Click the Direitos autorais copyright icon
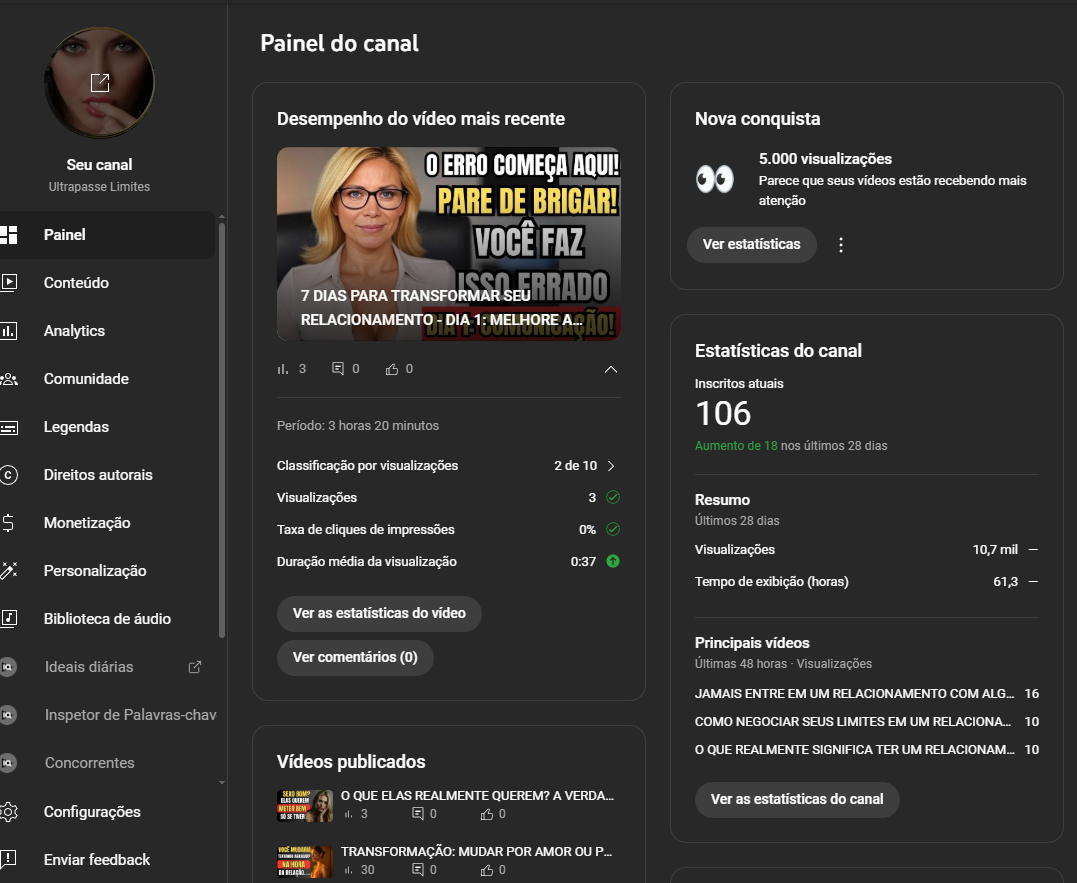The width and height of the screenshot is (1077, 883). pyautogui.click(x=8, y=475)
